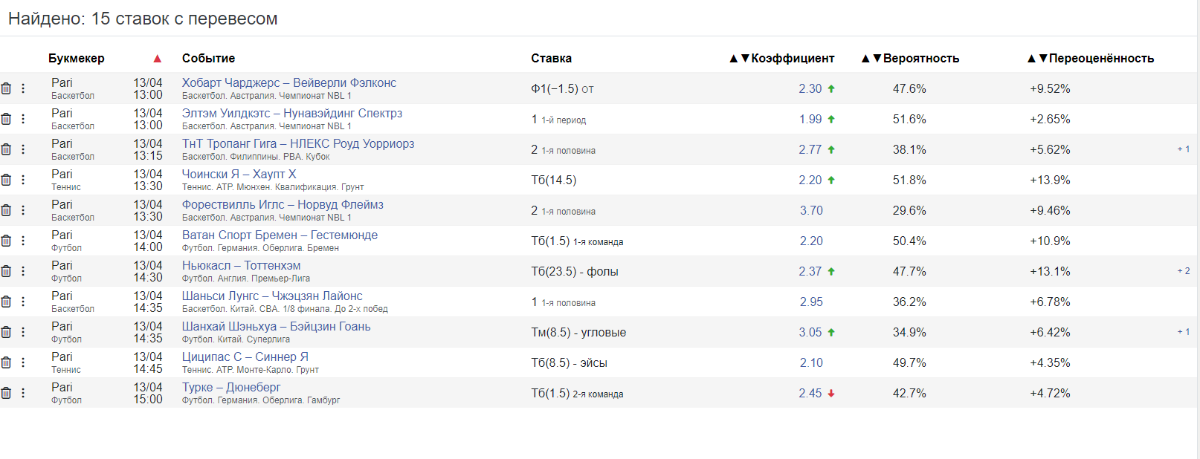The width and height of the screenshot is (1200, 459).
Task: Trash the Турке – Дюнеберг bet row
Action: pos(6,393)
